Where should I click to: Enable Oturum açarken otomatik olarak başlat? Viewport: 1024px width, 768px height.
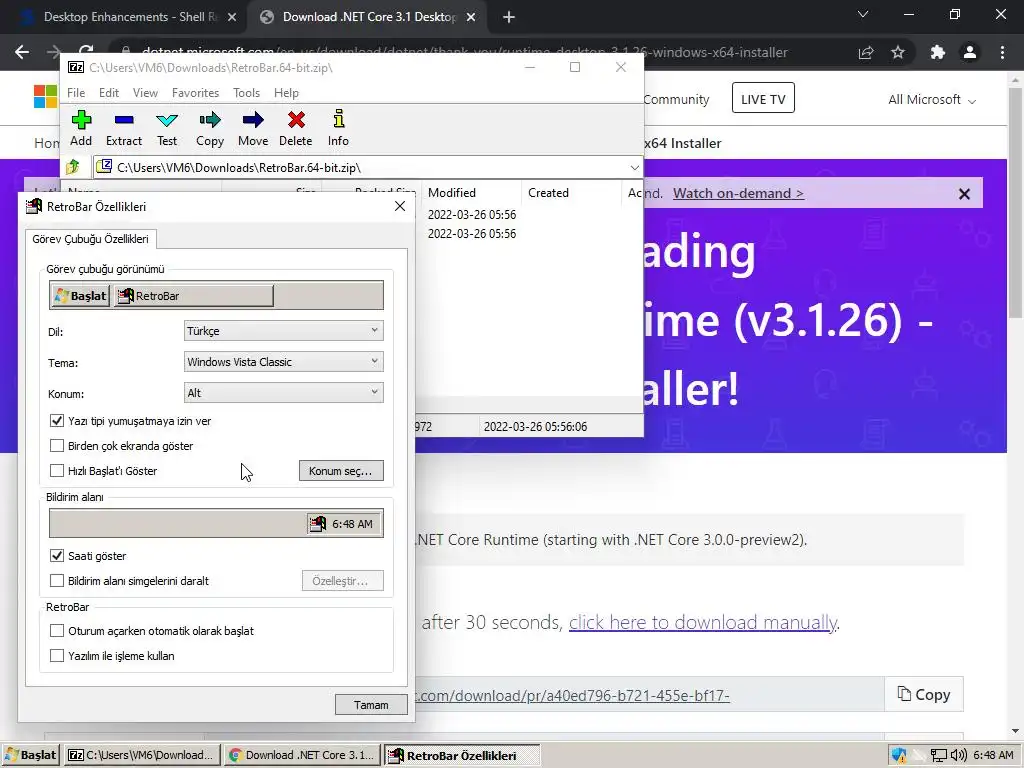(57, 631)
